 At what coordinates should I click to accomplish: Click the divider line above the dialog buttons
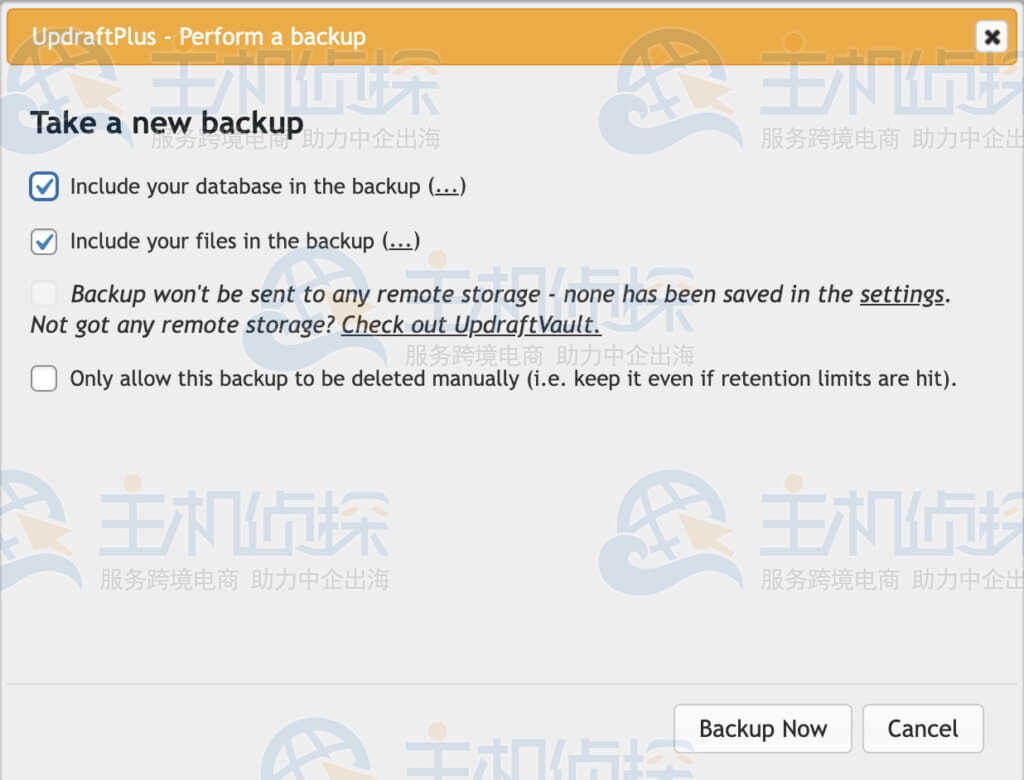pos(512,685)
